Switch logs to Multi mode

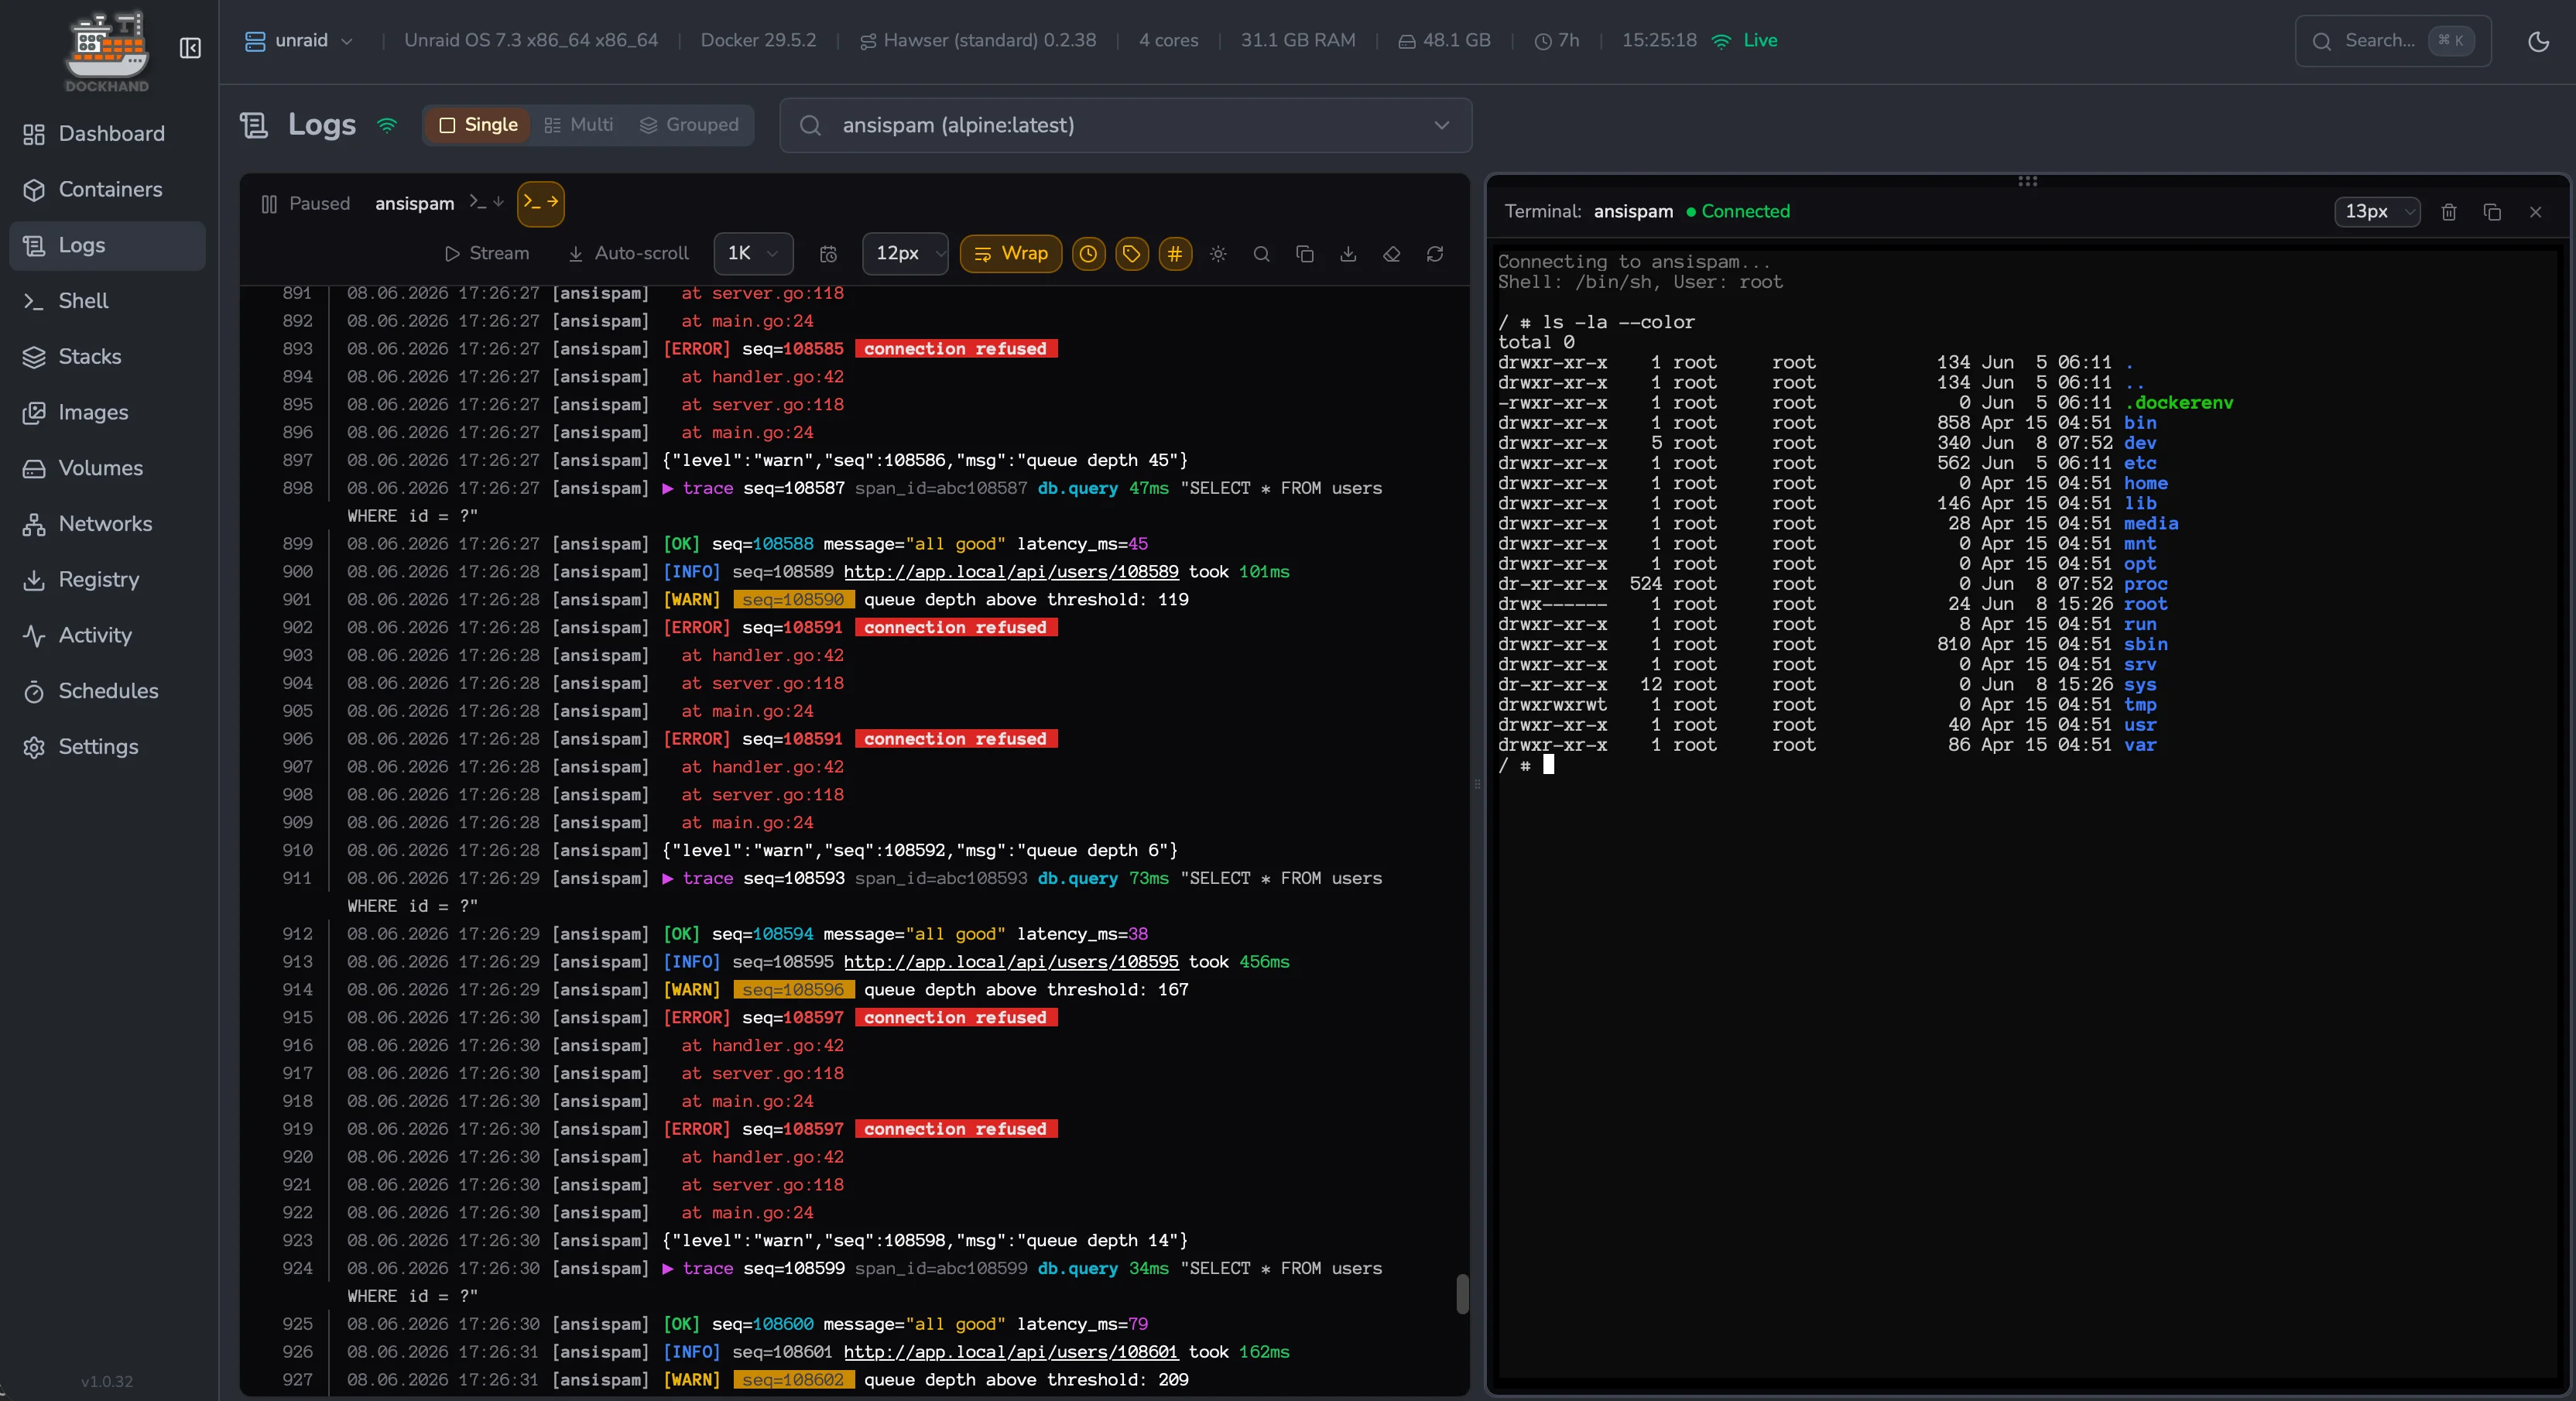[x=579, y=125]
